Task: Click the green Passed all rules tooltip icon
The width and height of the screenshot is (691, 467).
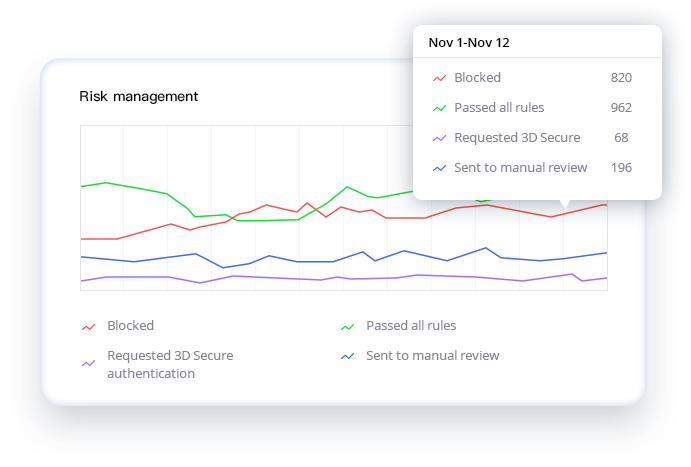Action: (x=439, y=108)
